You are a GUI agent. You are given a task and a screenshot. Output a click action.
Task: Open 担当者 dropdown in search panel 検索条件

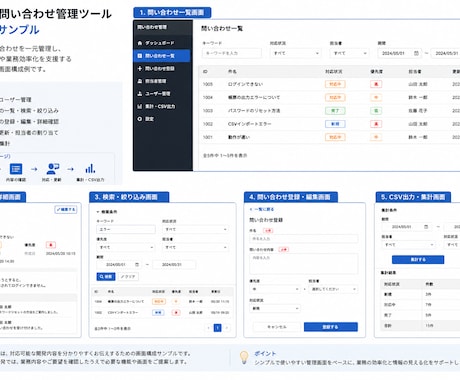pyautogui.click(x=196, y=247)
